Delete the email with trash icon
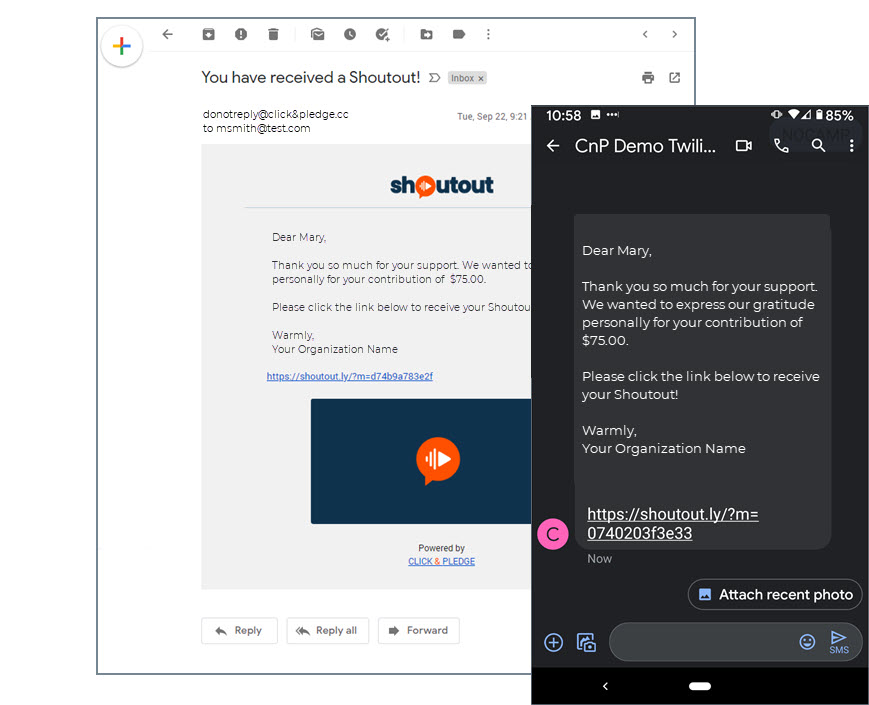 tap(273, 34)
